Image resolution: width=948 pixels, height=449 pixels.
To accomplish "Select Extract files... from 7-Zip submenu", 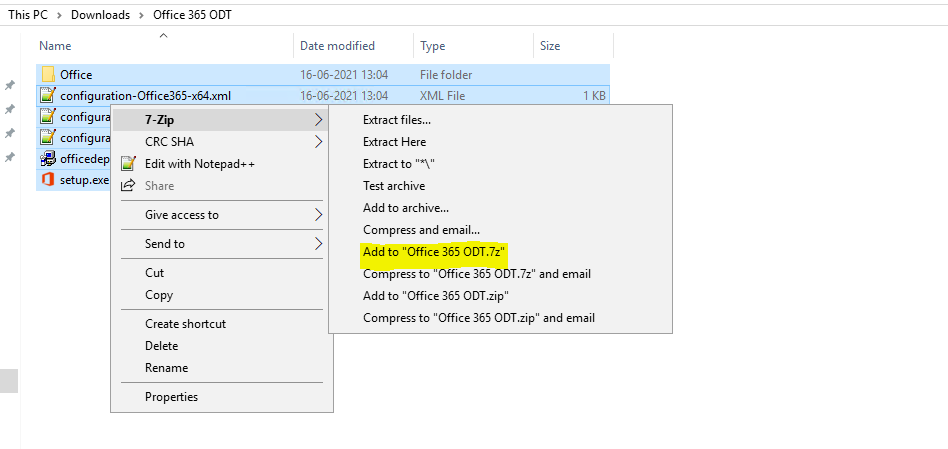I will click(x=397, y=120).
